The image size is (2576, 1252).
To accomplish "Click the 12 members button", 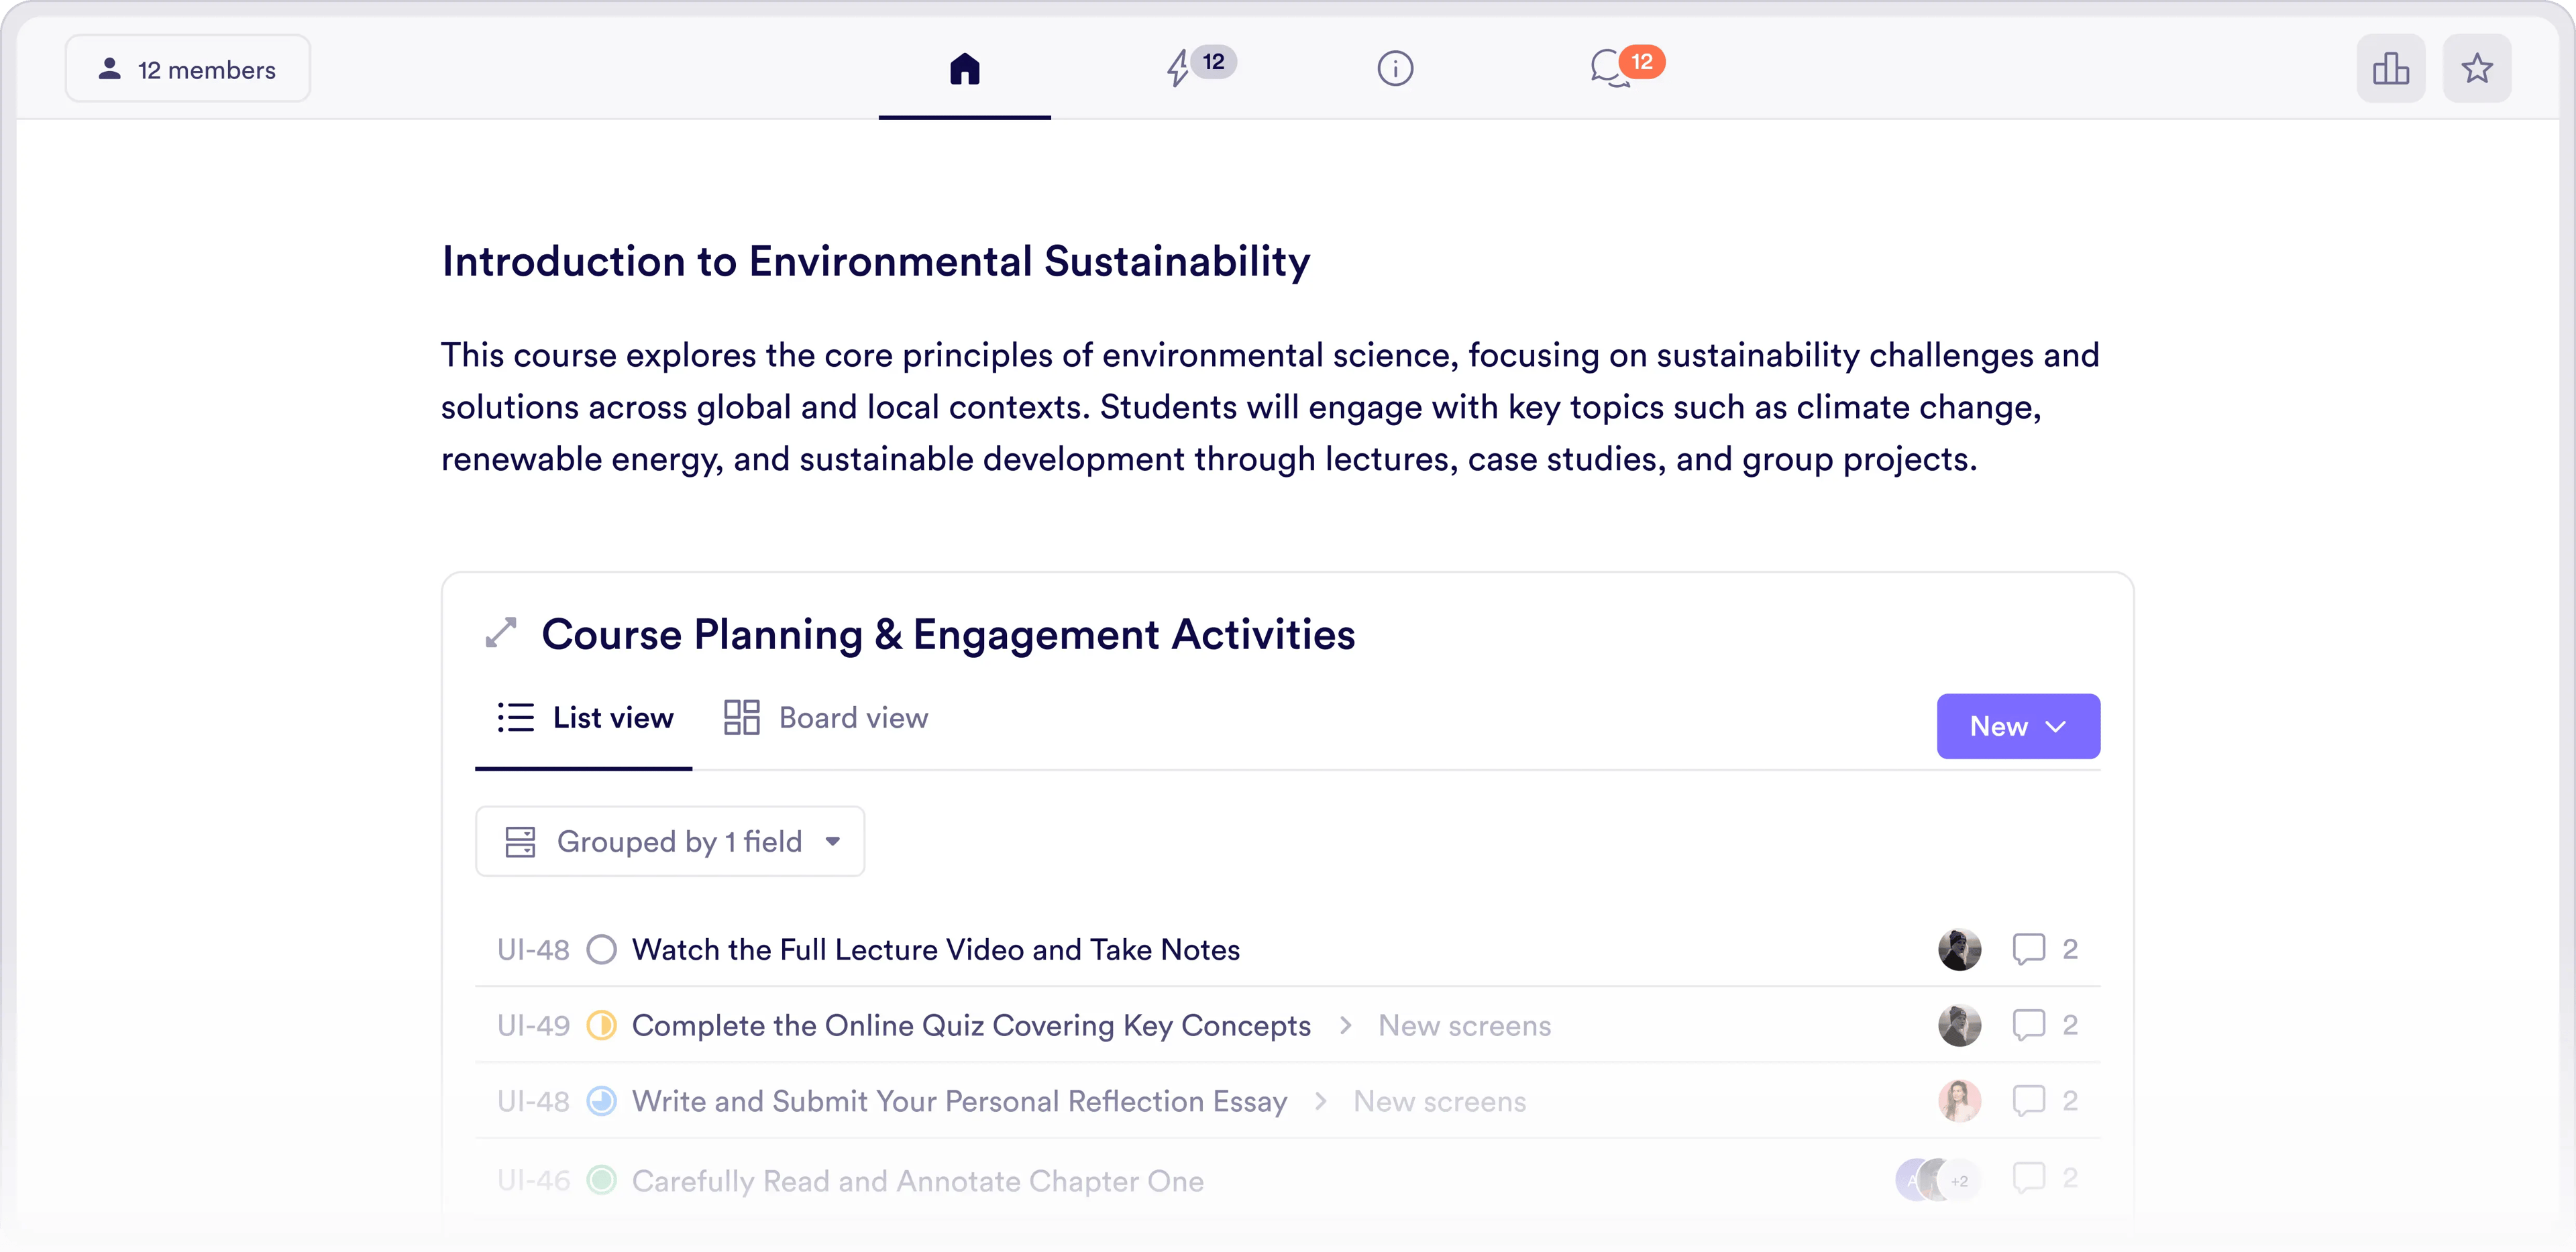I will click(x=187, y=68).
